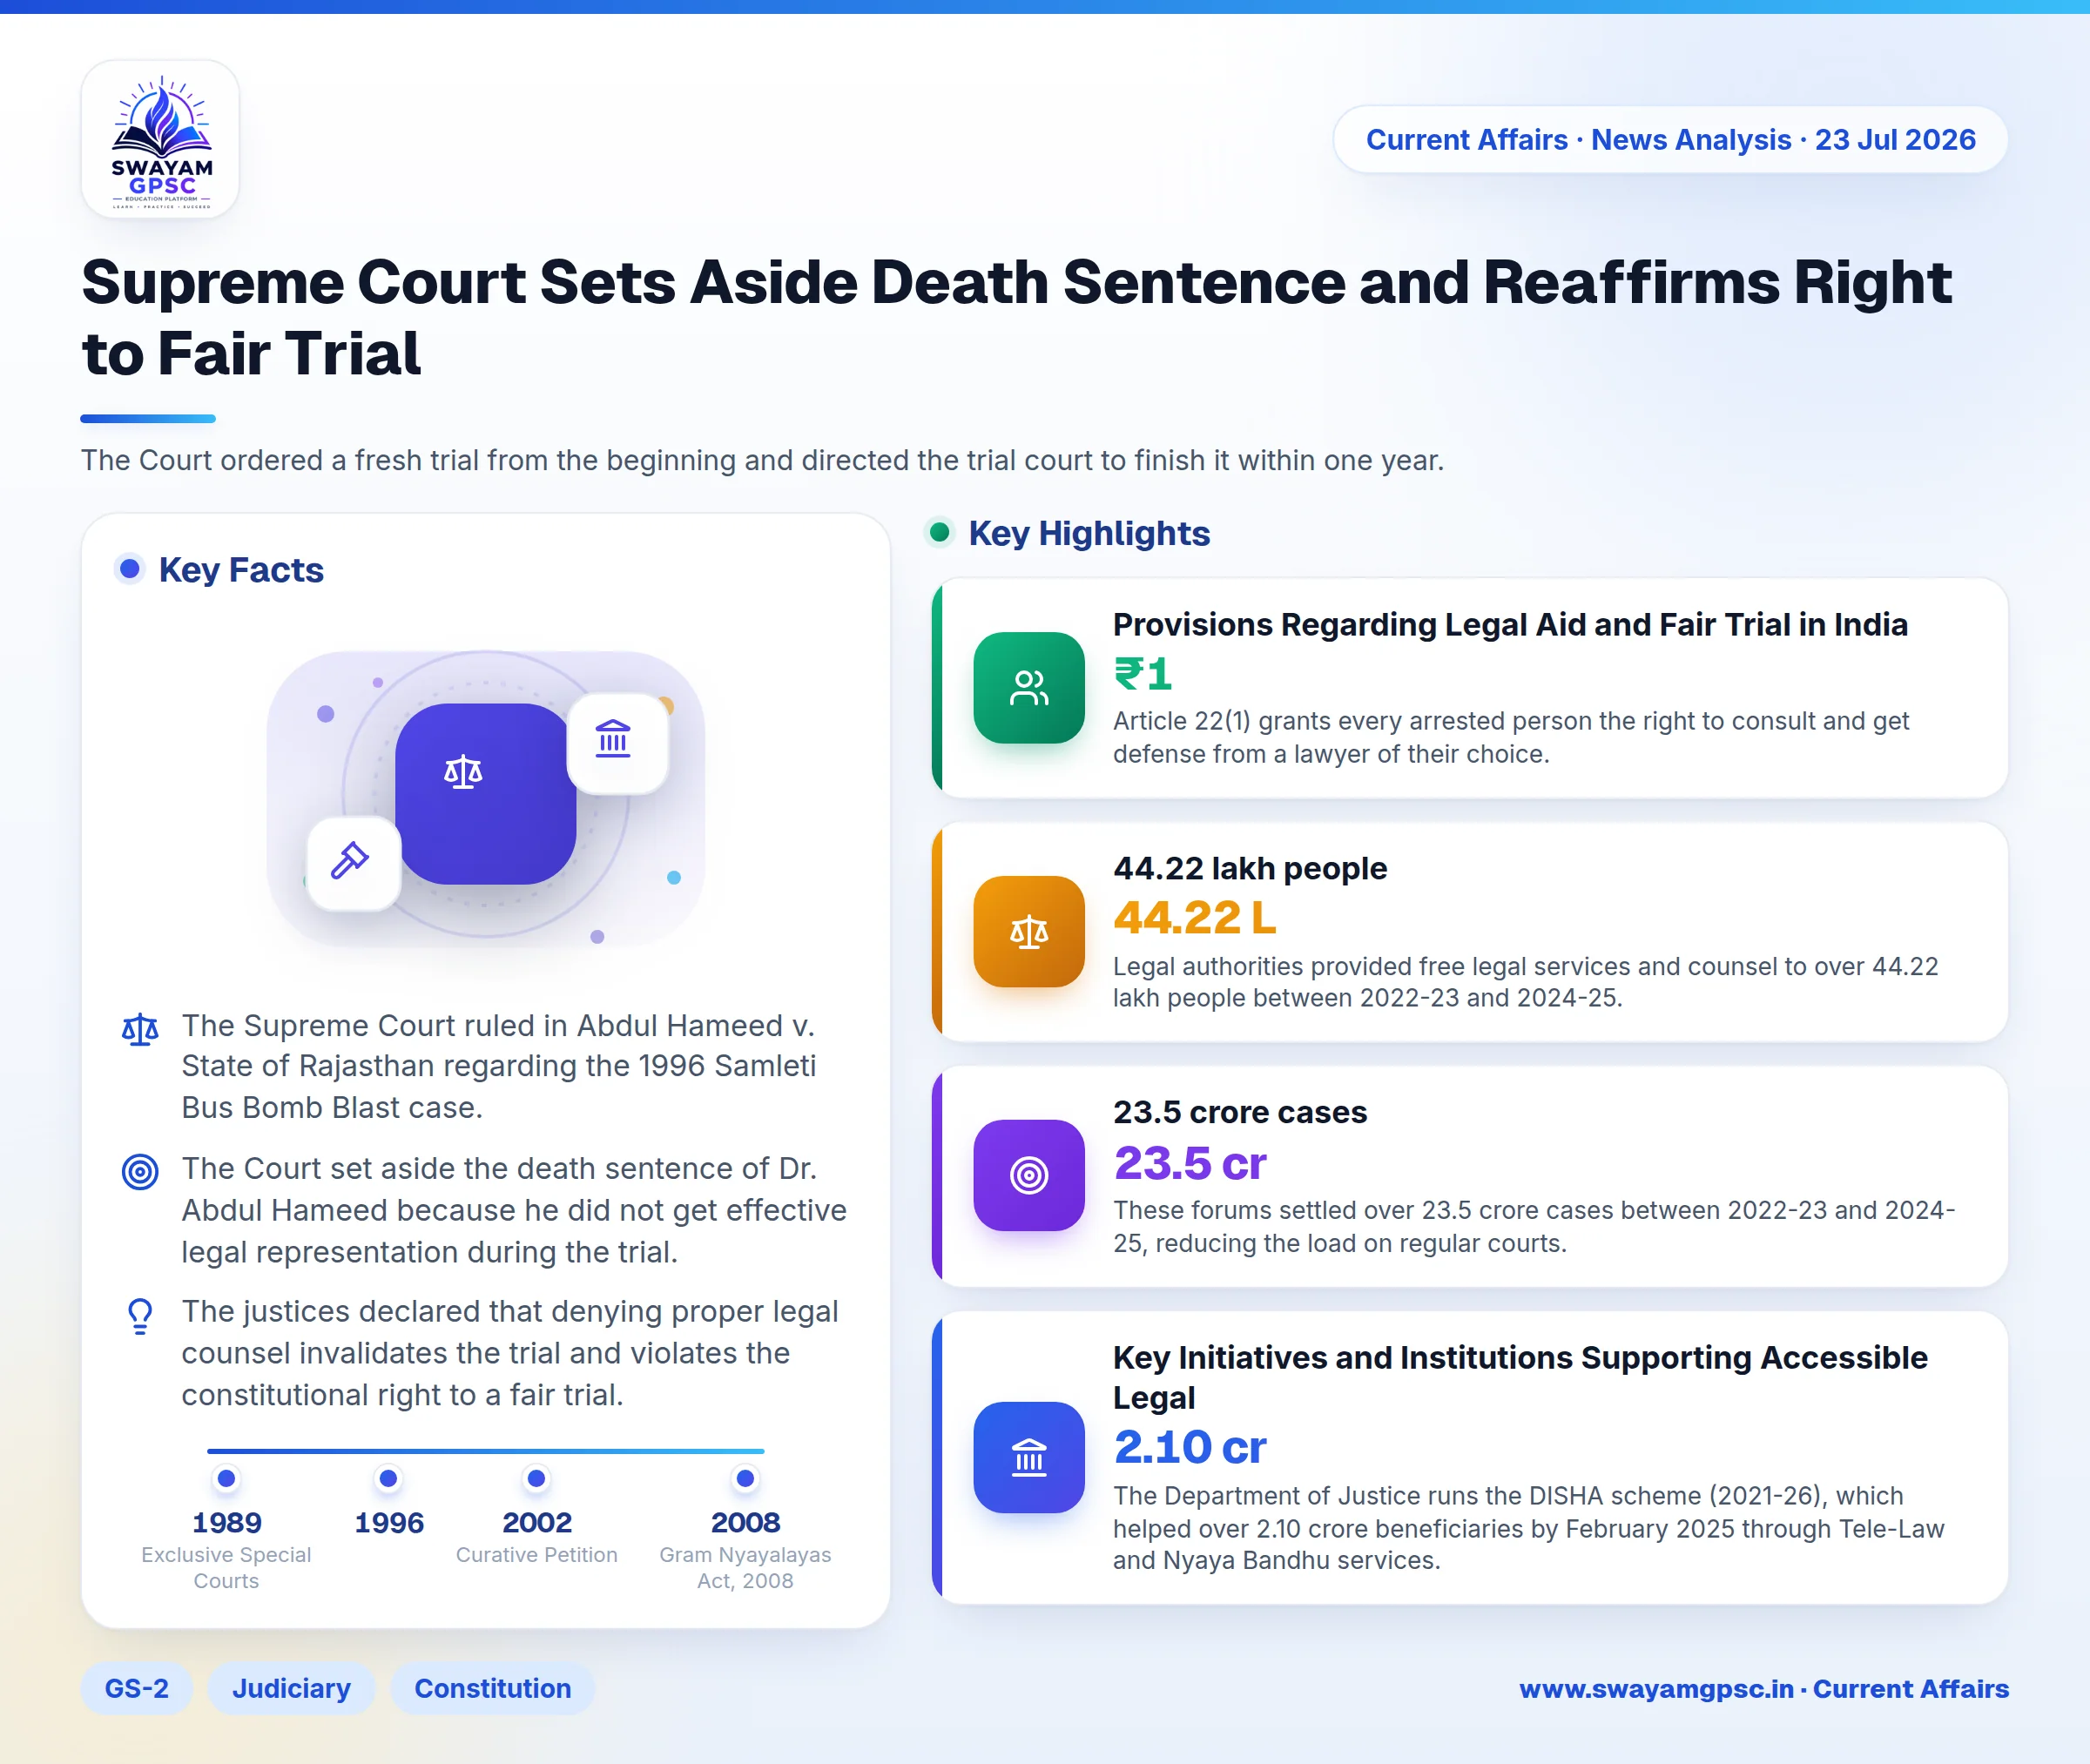Click the 2.10 cr blue figure
The height and width of the screenshot is (1764, 2090).
(1190, 1447)
